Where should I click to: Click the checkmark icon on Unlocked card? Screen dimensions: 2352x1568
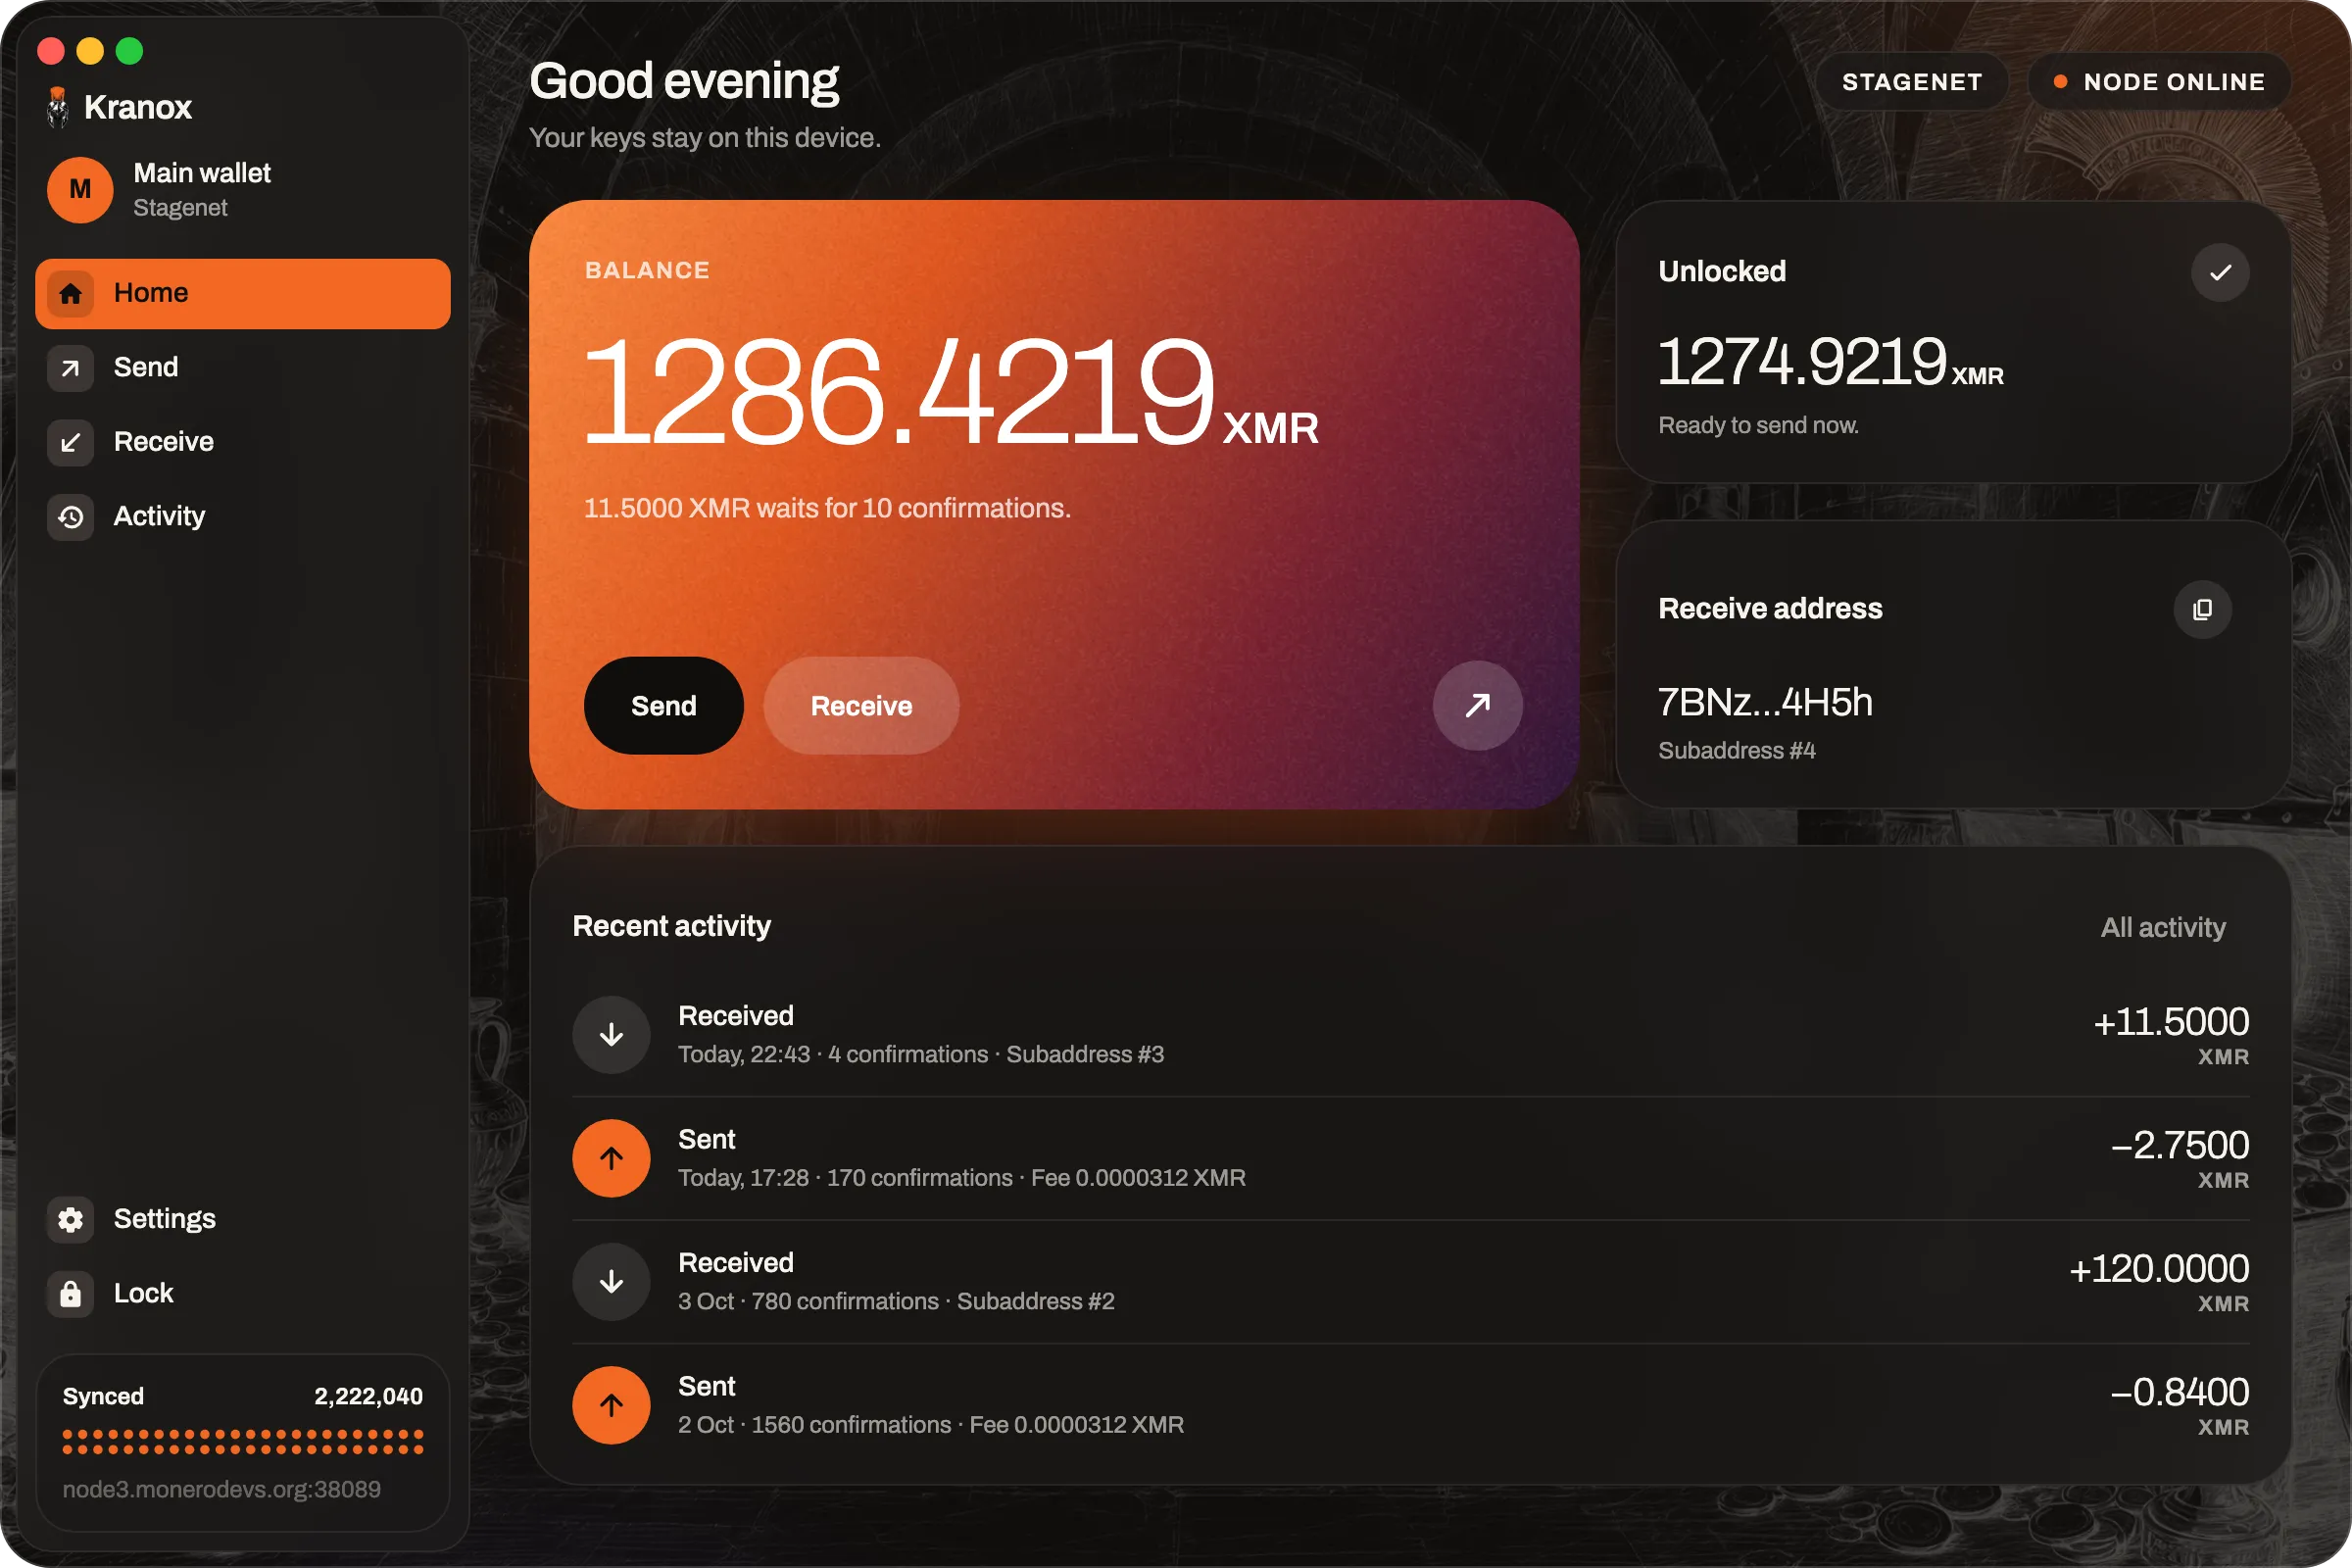tap(2220, 272)
